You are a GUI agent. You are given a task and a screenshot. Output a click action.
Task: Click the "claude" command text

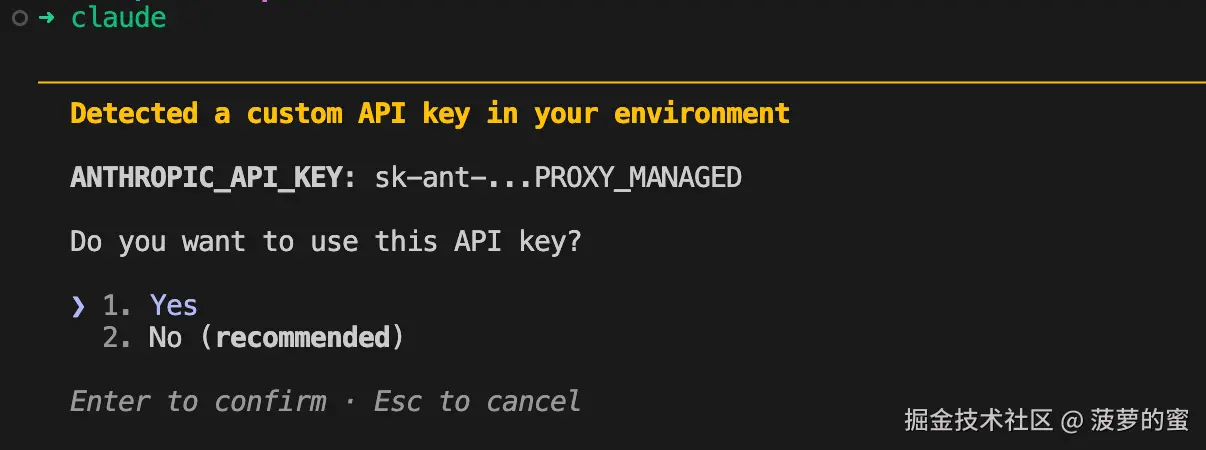tap(118, 18)
